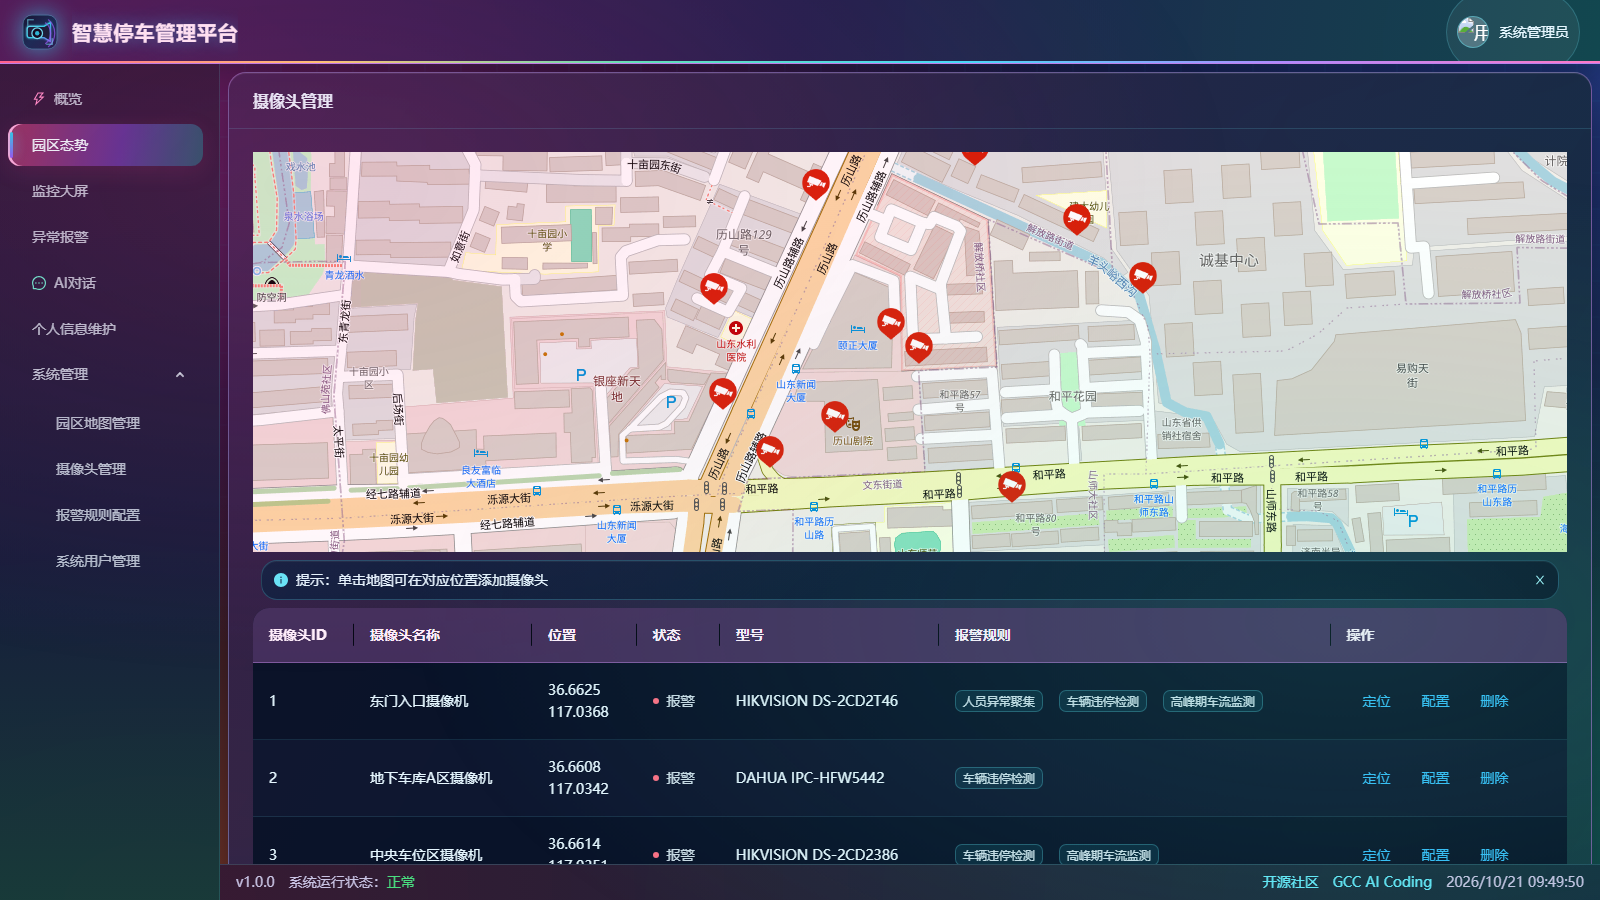Click the info icon in hint bar

pos(281,580)
